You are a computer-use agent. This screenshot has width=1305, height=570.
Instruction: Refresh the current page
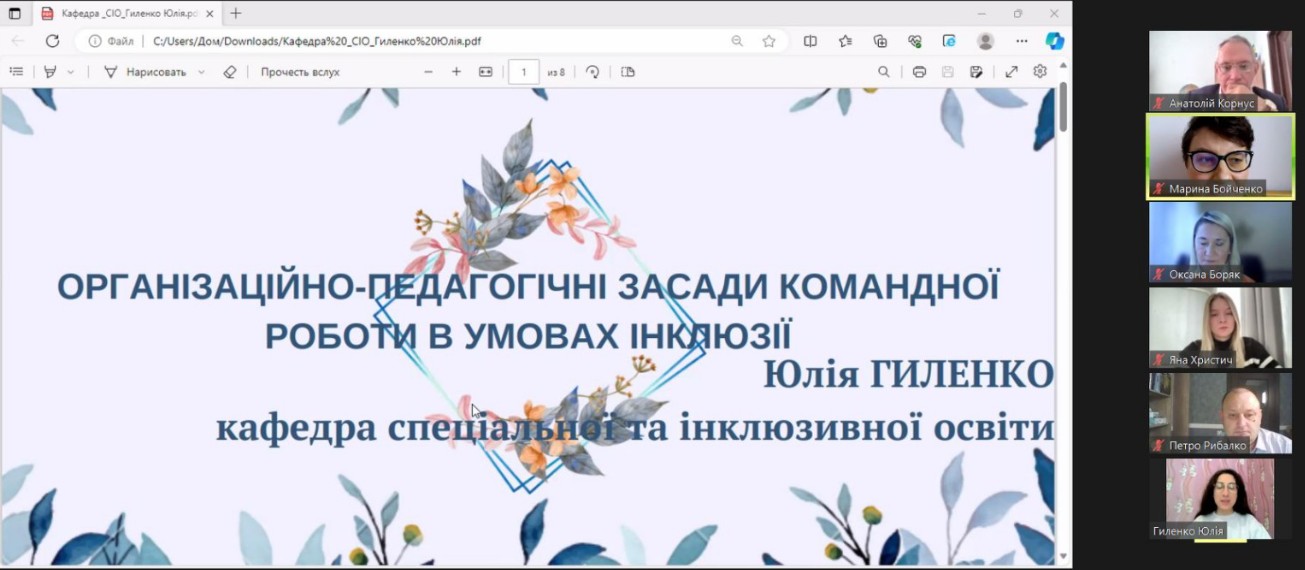pos(52,41)
